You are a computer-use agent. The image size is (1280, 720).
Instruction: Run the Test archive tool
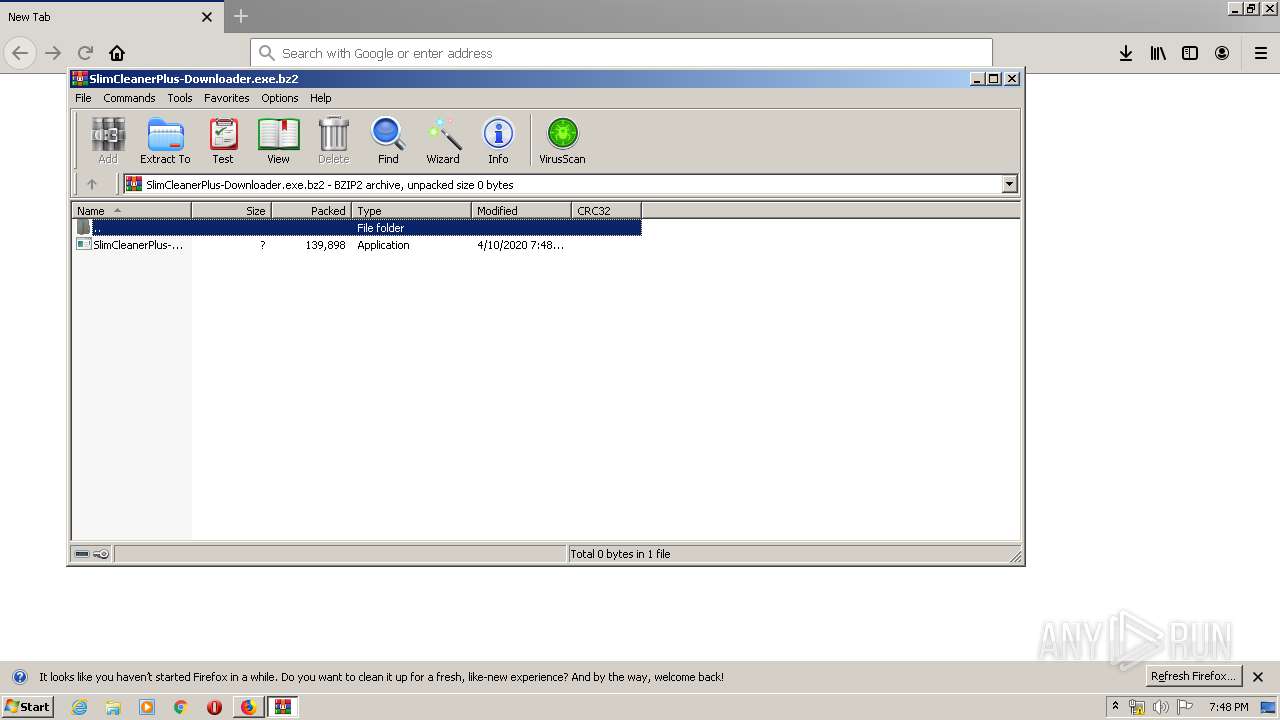click(223, 140)
